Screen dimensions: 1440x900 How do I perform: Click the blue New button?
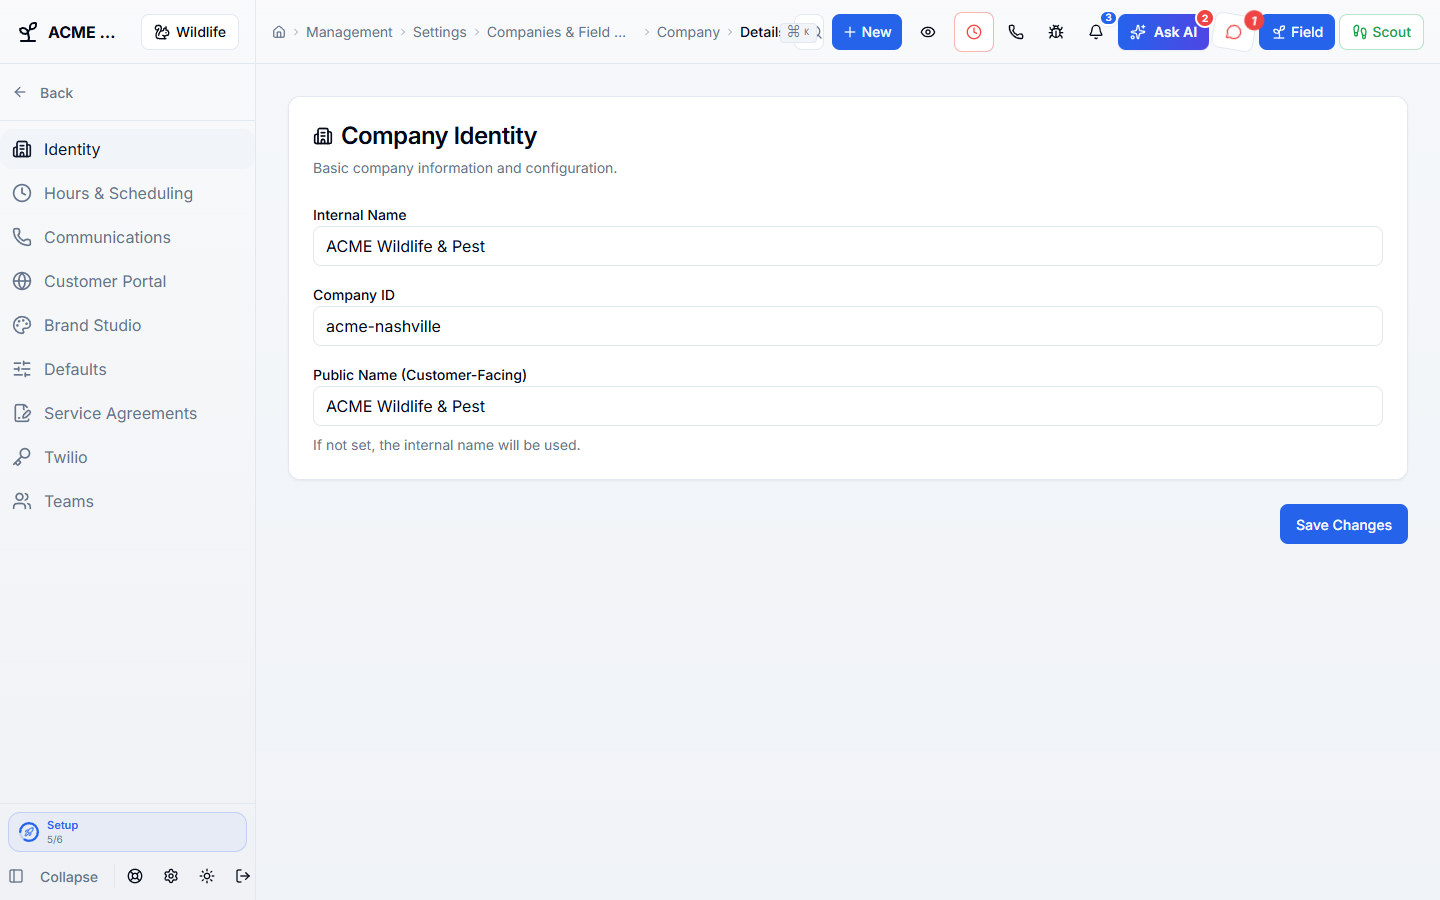867,32
